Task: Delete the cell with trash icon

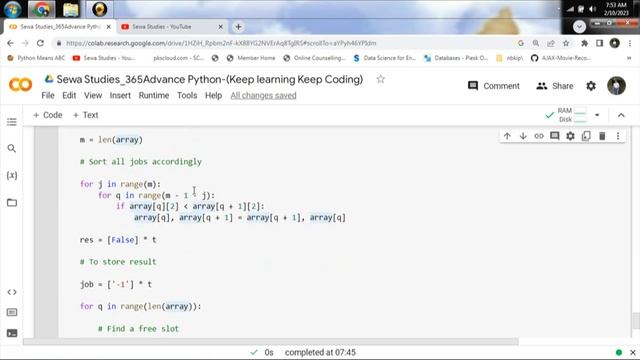Action: coord(602,136)
